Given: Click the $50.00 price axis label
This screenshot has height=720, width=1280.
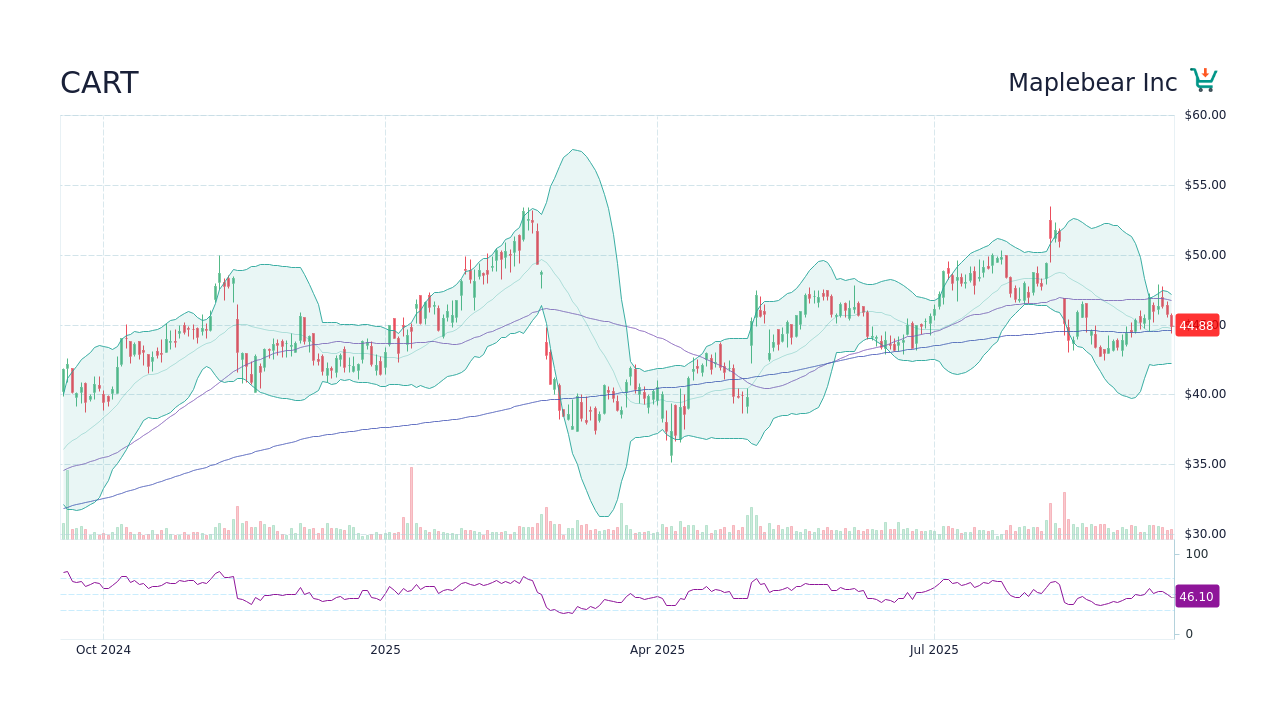Looking at the screenshot, I should (1205, 255).
